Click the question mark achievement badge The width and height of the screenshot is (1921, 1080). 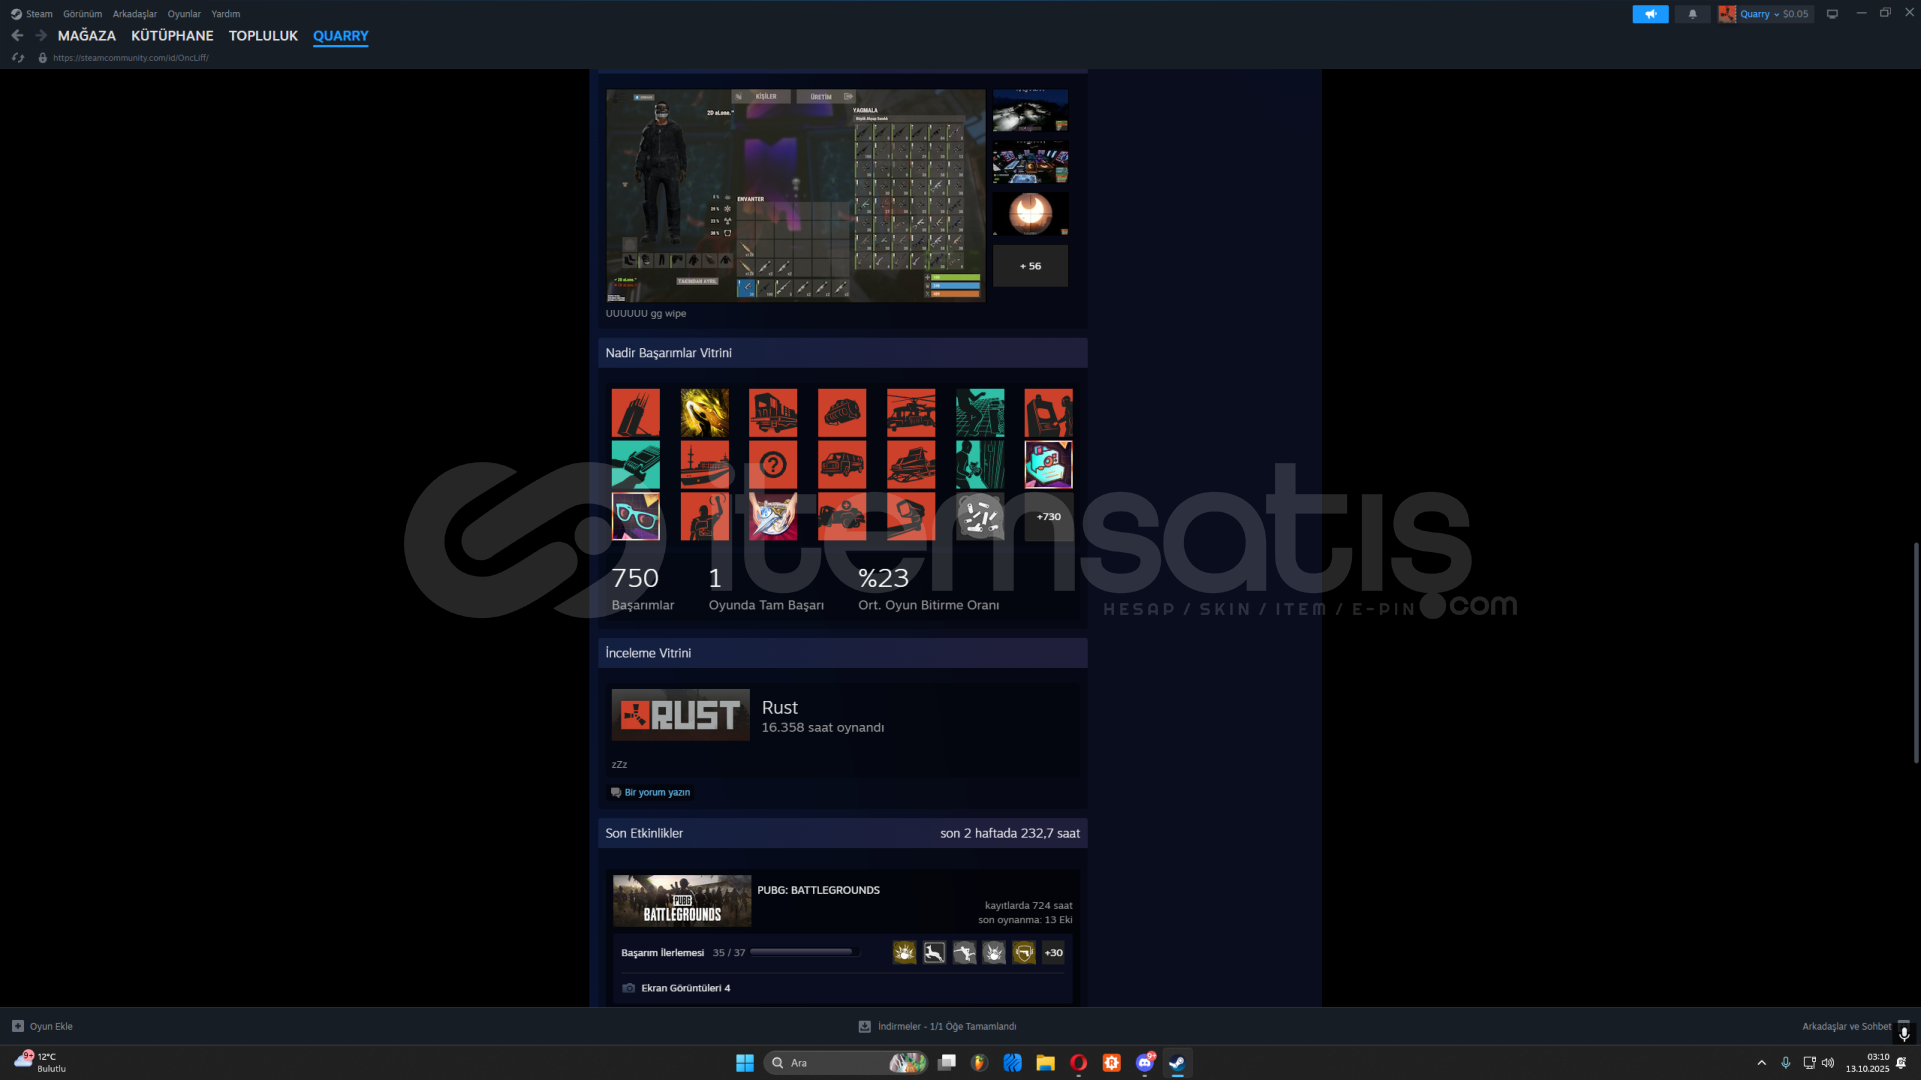773,465
